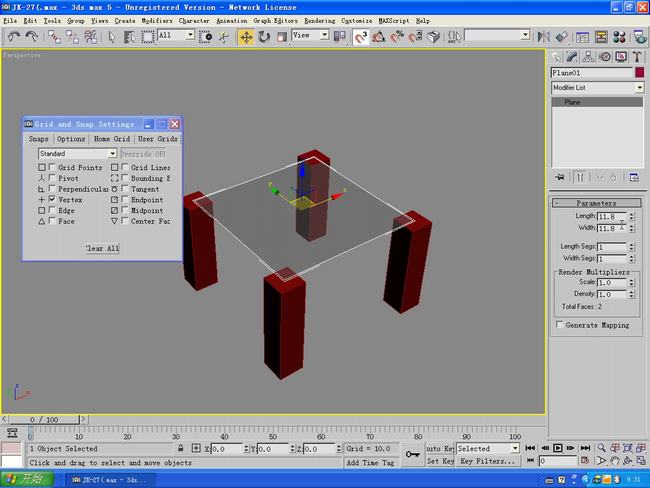This screenshot has height=488, width=650.
Task: Enable Endpoint snap checkbox
Action: pos(125,199)
